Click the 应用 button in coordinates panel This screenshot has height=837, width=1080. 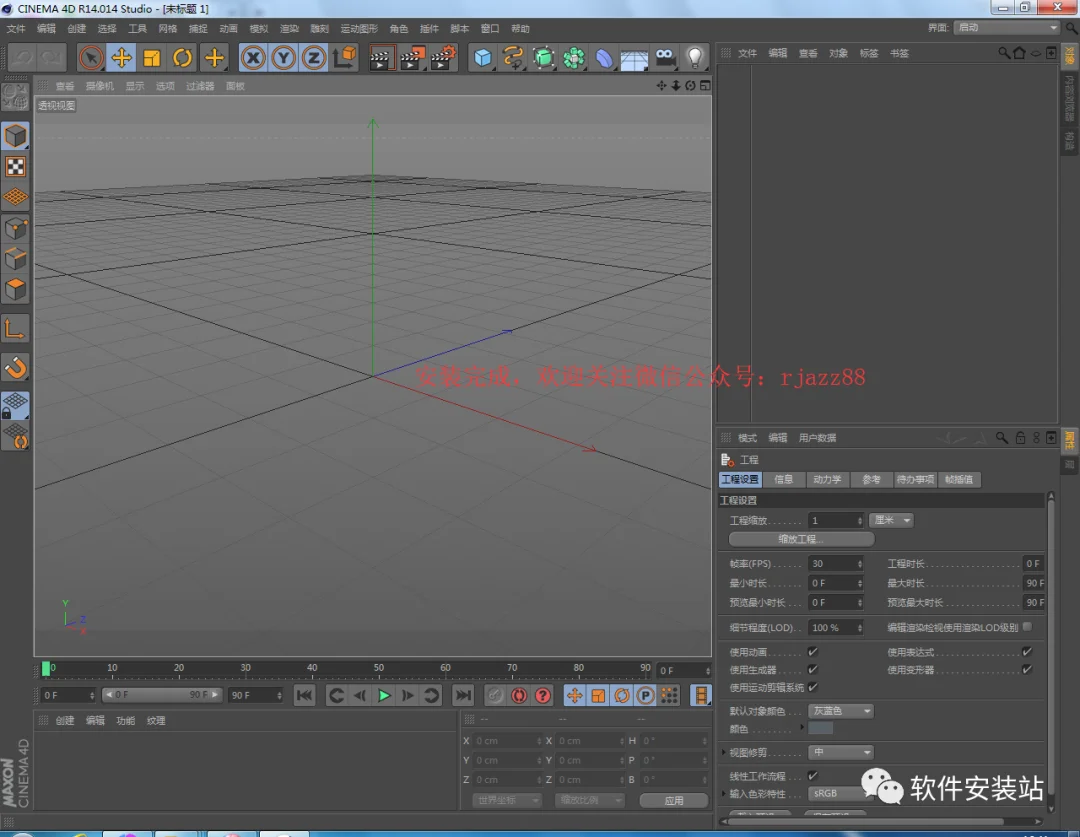pos(674,800)
